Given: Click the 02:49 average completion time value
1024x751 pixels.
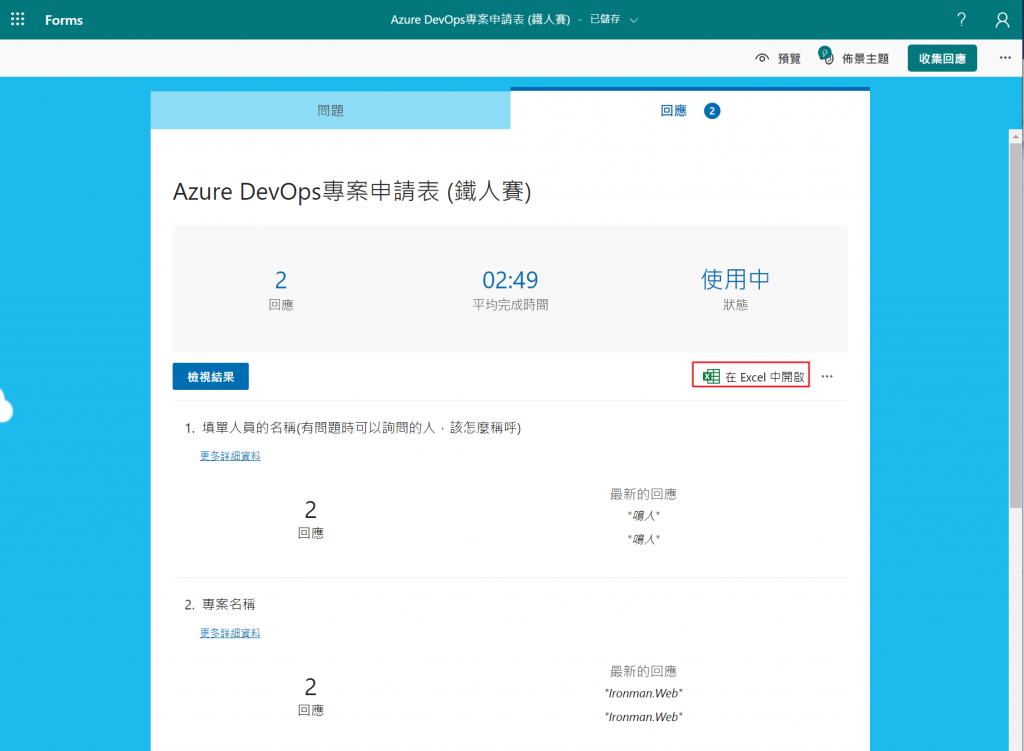Looking at the screenshot, I should (510, 280).
